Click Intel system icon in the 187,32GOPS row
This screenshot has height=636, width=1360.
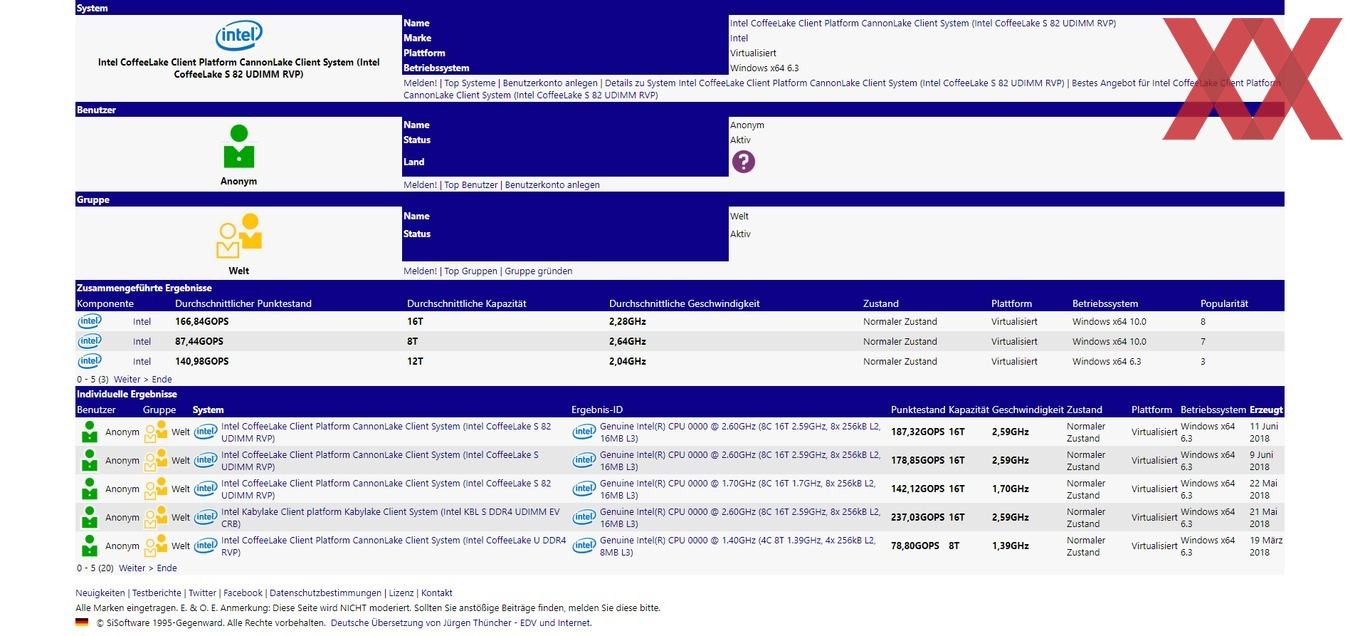pos(206,432)
